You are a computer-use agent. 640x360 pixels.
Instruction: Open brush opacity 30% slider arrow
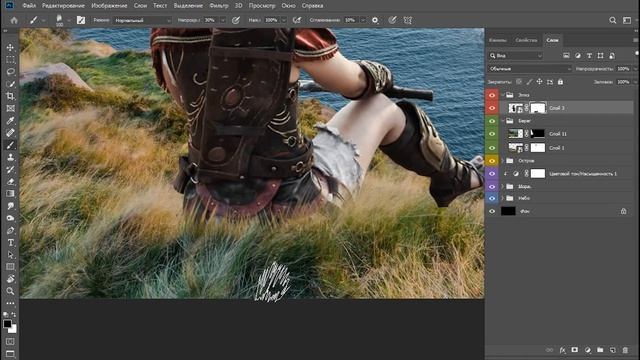click(x=223, y=20)
